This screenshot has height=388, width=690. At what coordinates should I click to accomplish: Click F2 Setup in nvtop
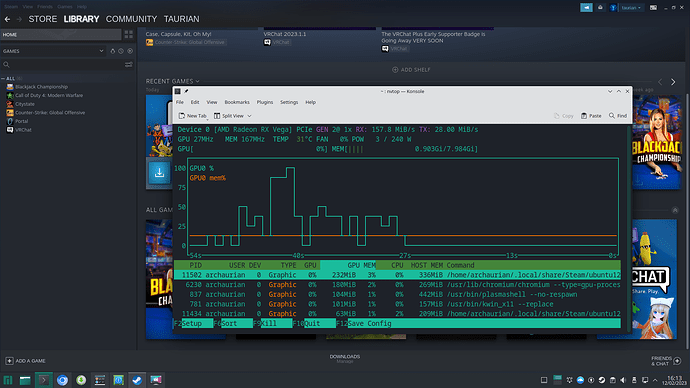pos(193,323)
